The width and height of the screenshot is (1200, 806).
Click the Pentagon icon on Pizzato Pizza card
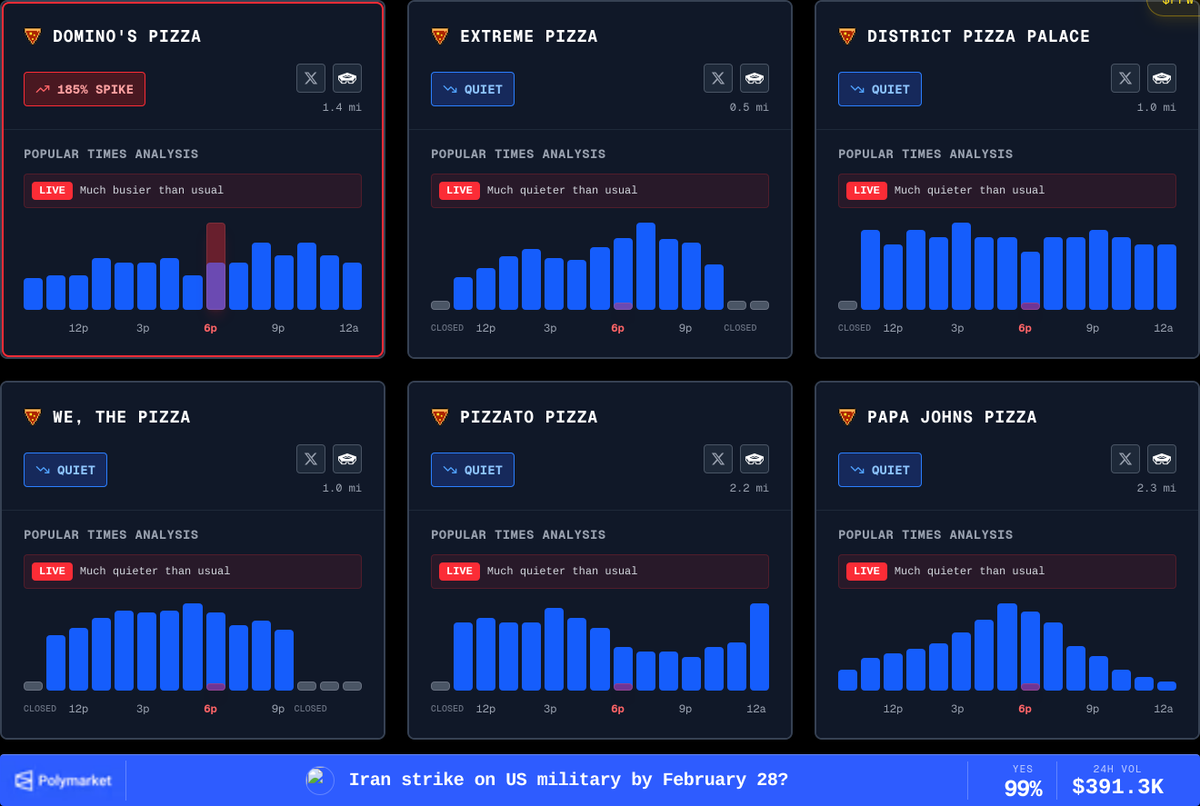coord(755,459)
